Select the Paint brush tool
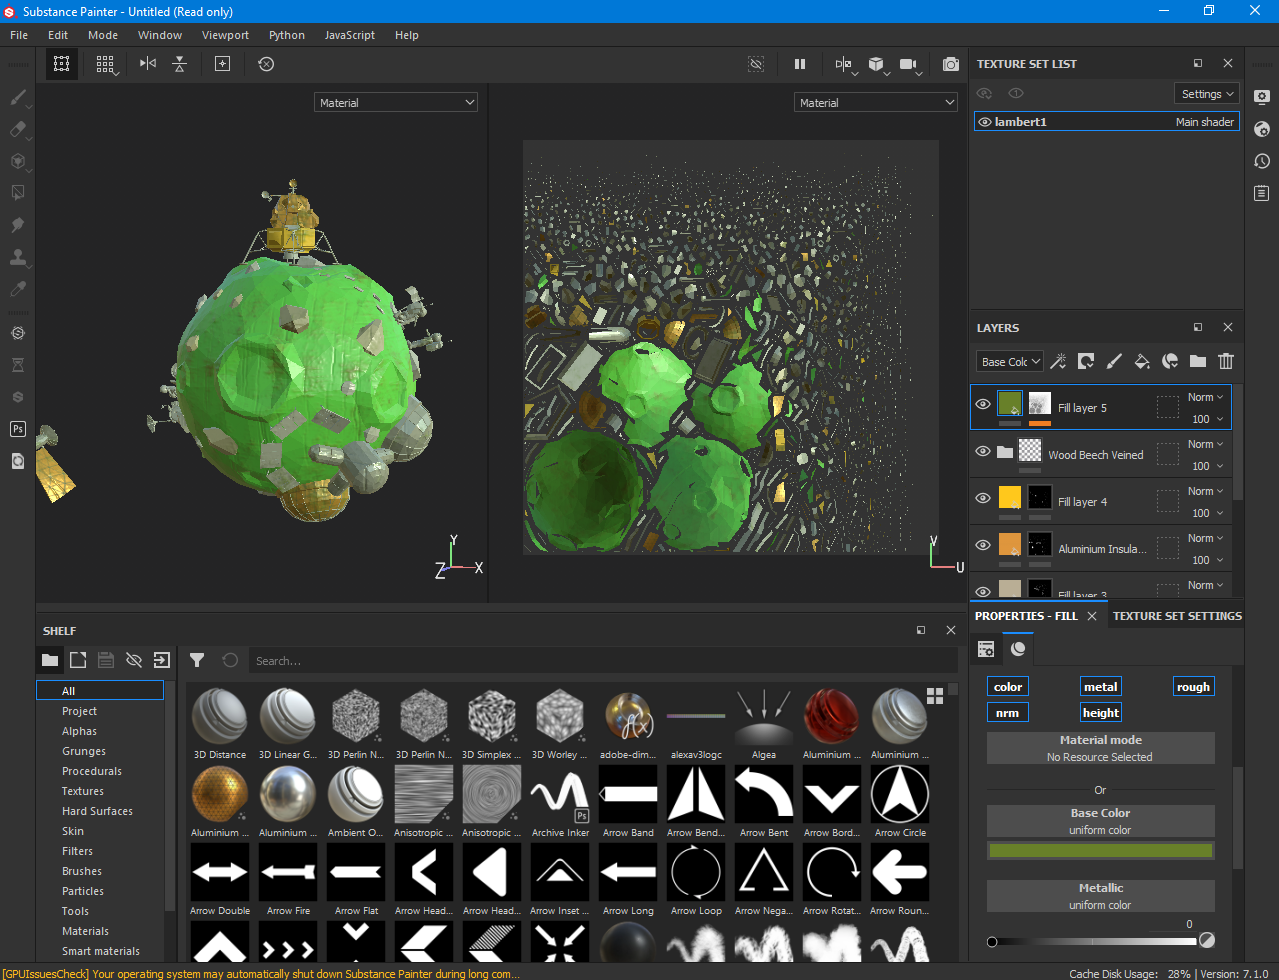 [x=17, y=98]
